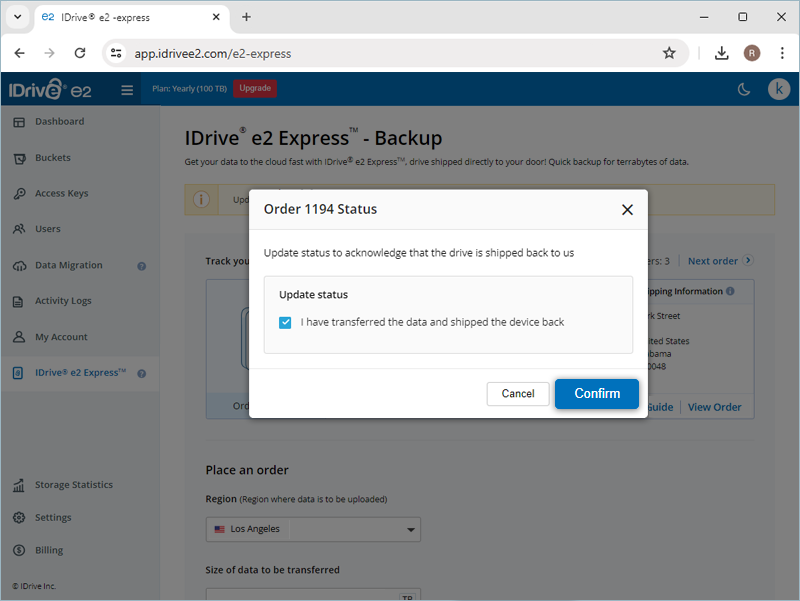Screen dimensions: 800x601
Task: Open the tab search dropdown
Action: (x=18, y=17)
